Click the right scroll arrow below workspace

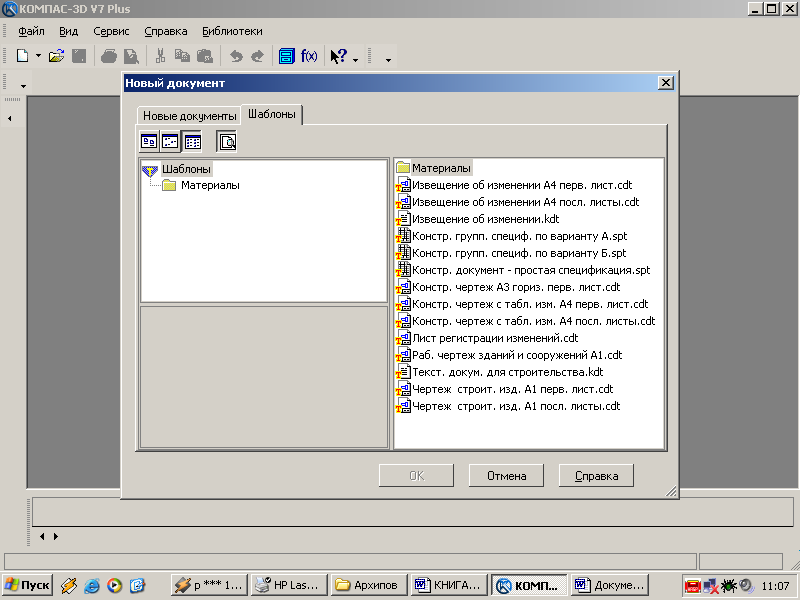[x=56, y=536]
